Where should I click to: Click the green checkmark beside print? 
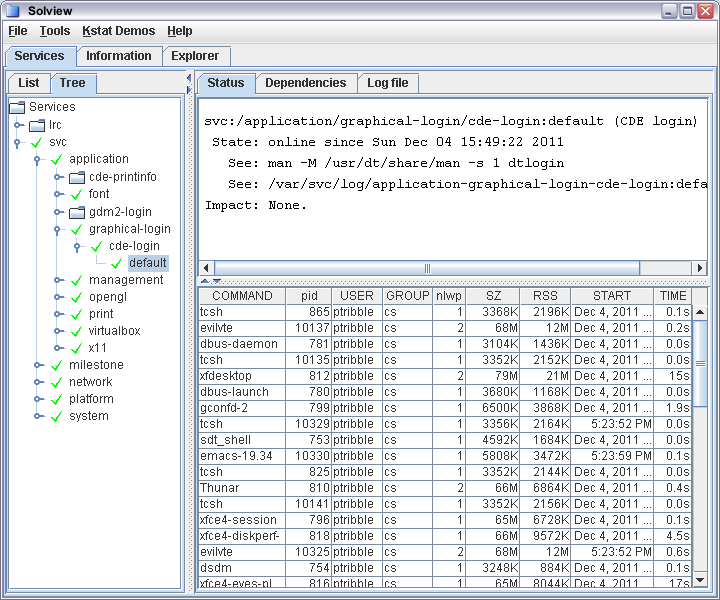(76, 314)
